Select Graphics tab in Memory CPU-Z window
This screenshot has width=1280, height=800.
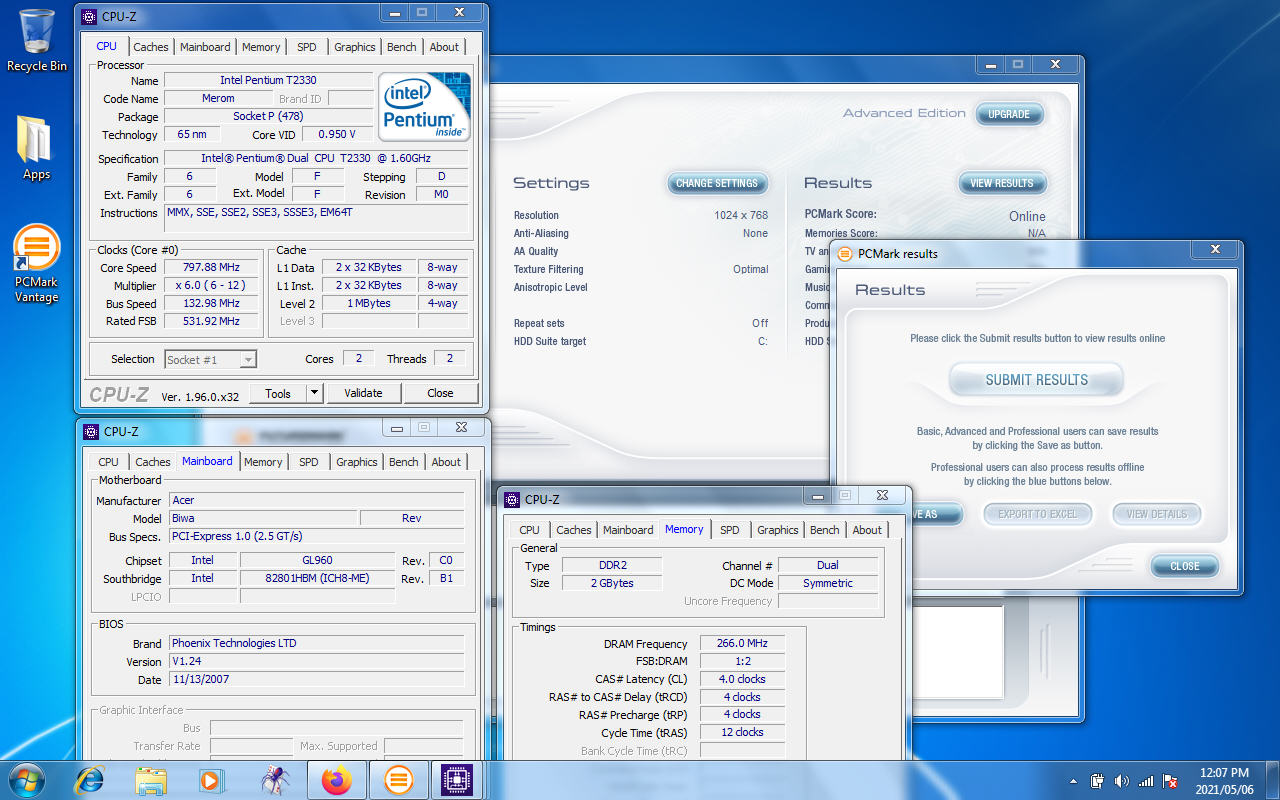778,530
